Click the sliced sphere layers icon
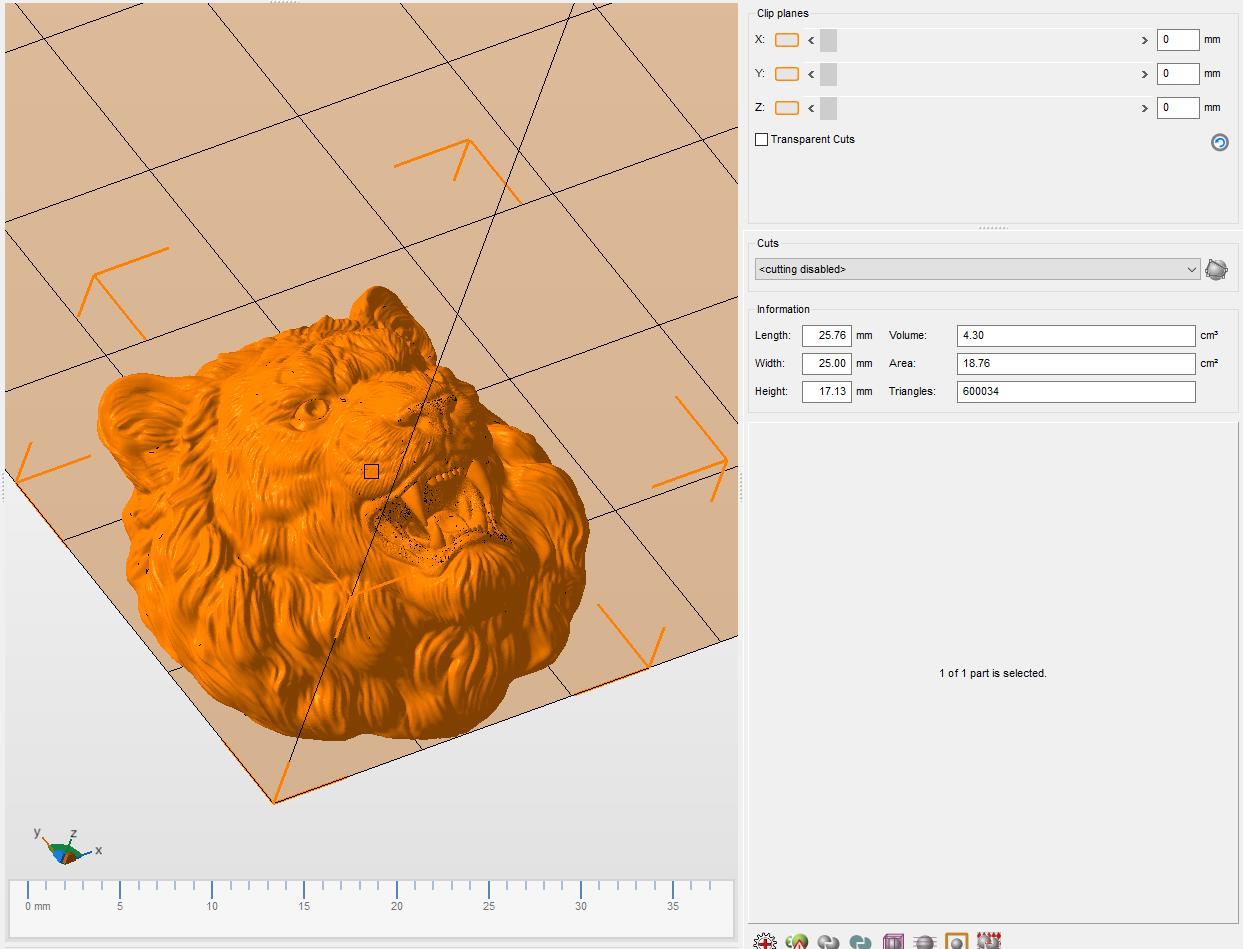Image resolution: width=1243 pixels, height=949 pixels. point(925,941)
